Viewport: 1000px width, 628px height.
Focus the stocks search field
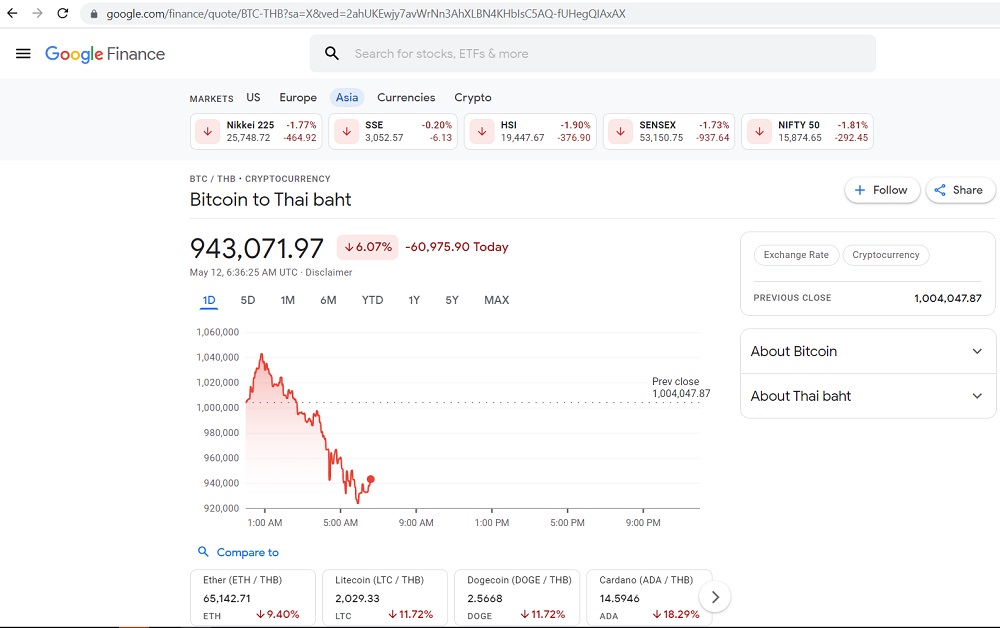point(592,54)
